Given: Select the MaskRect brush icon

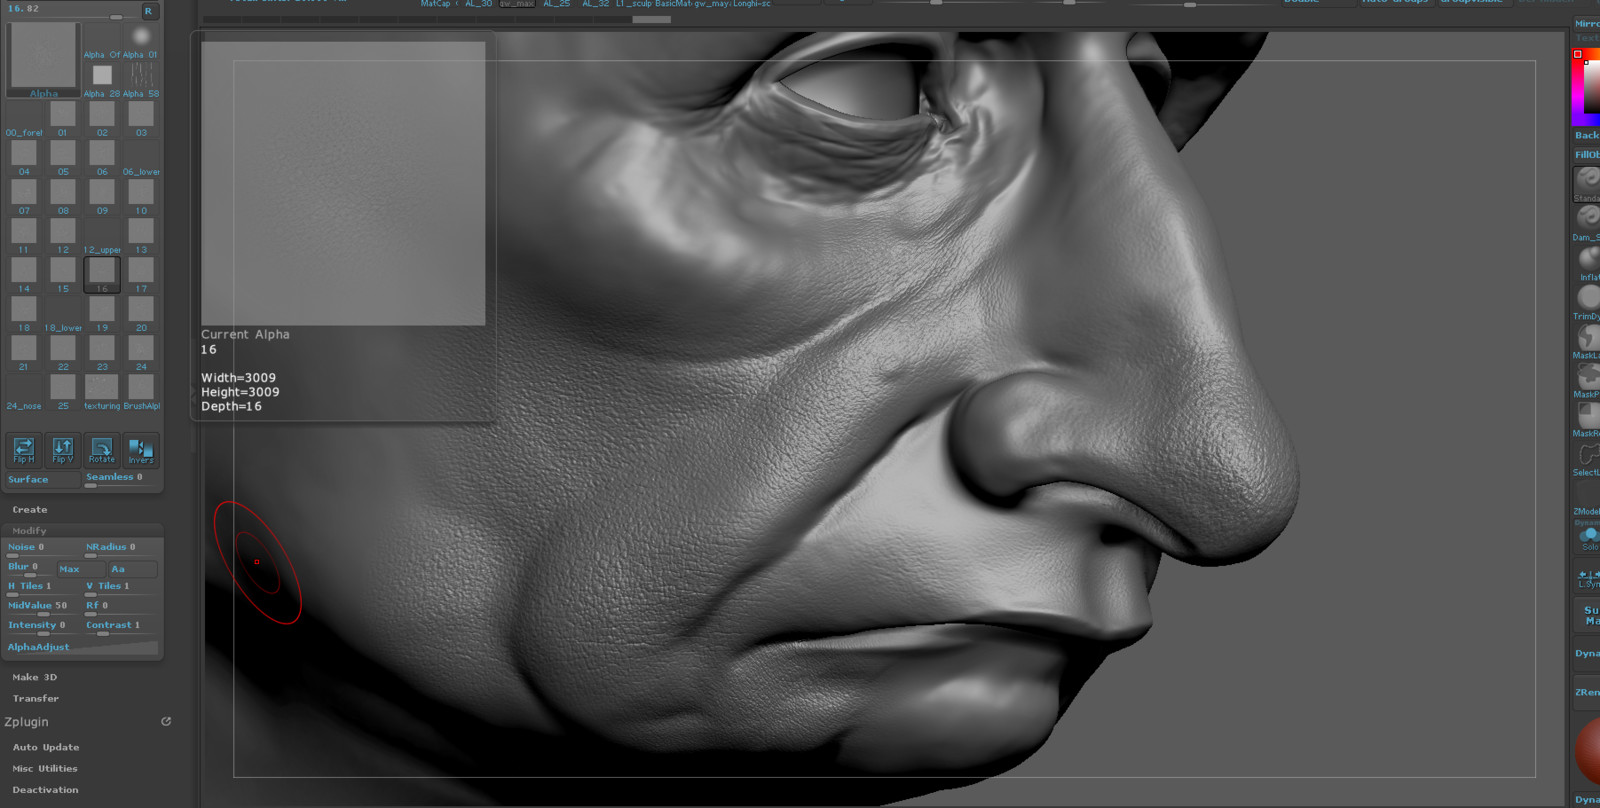Looking at the screenshot, I should (1588, 418).
